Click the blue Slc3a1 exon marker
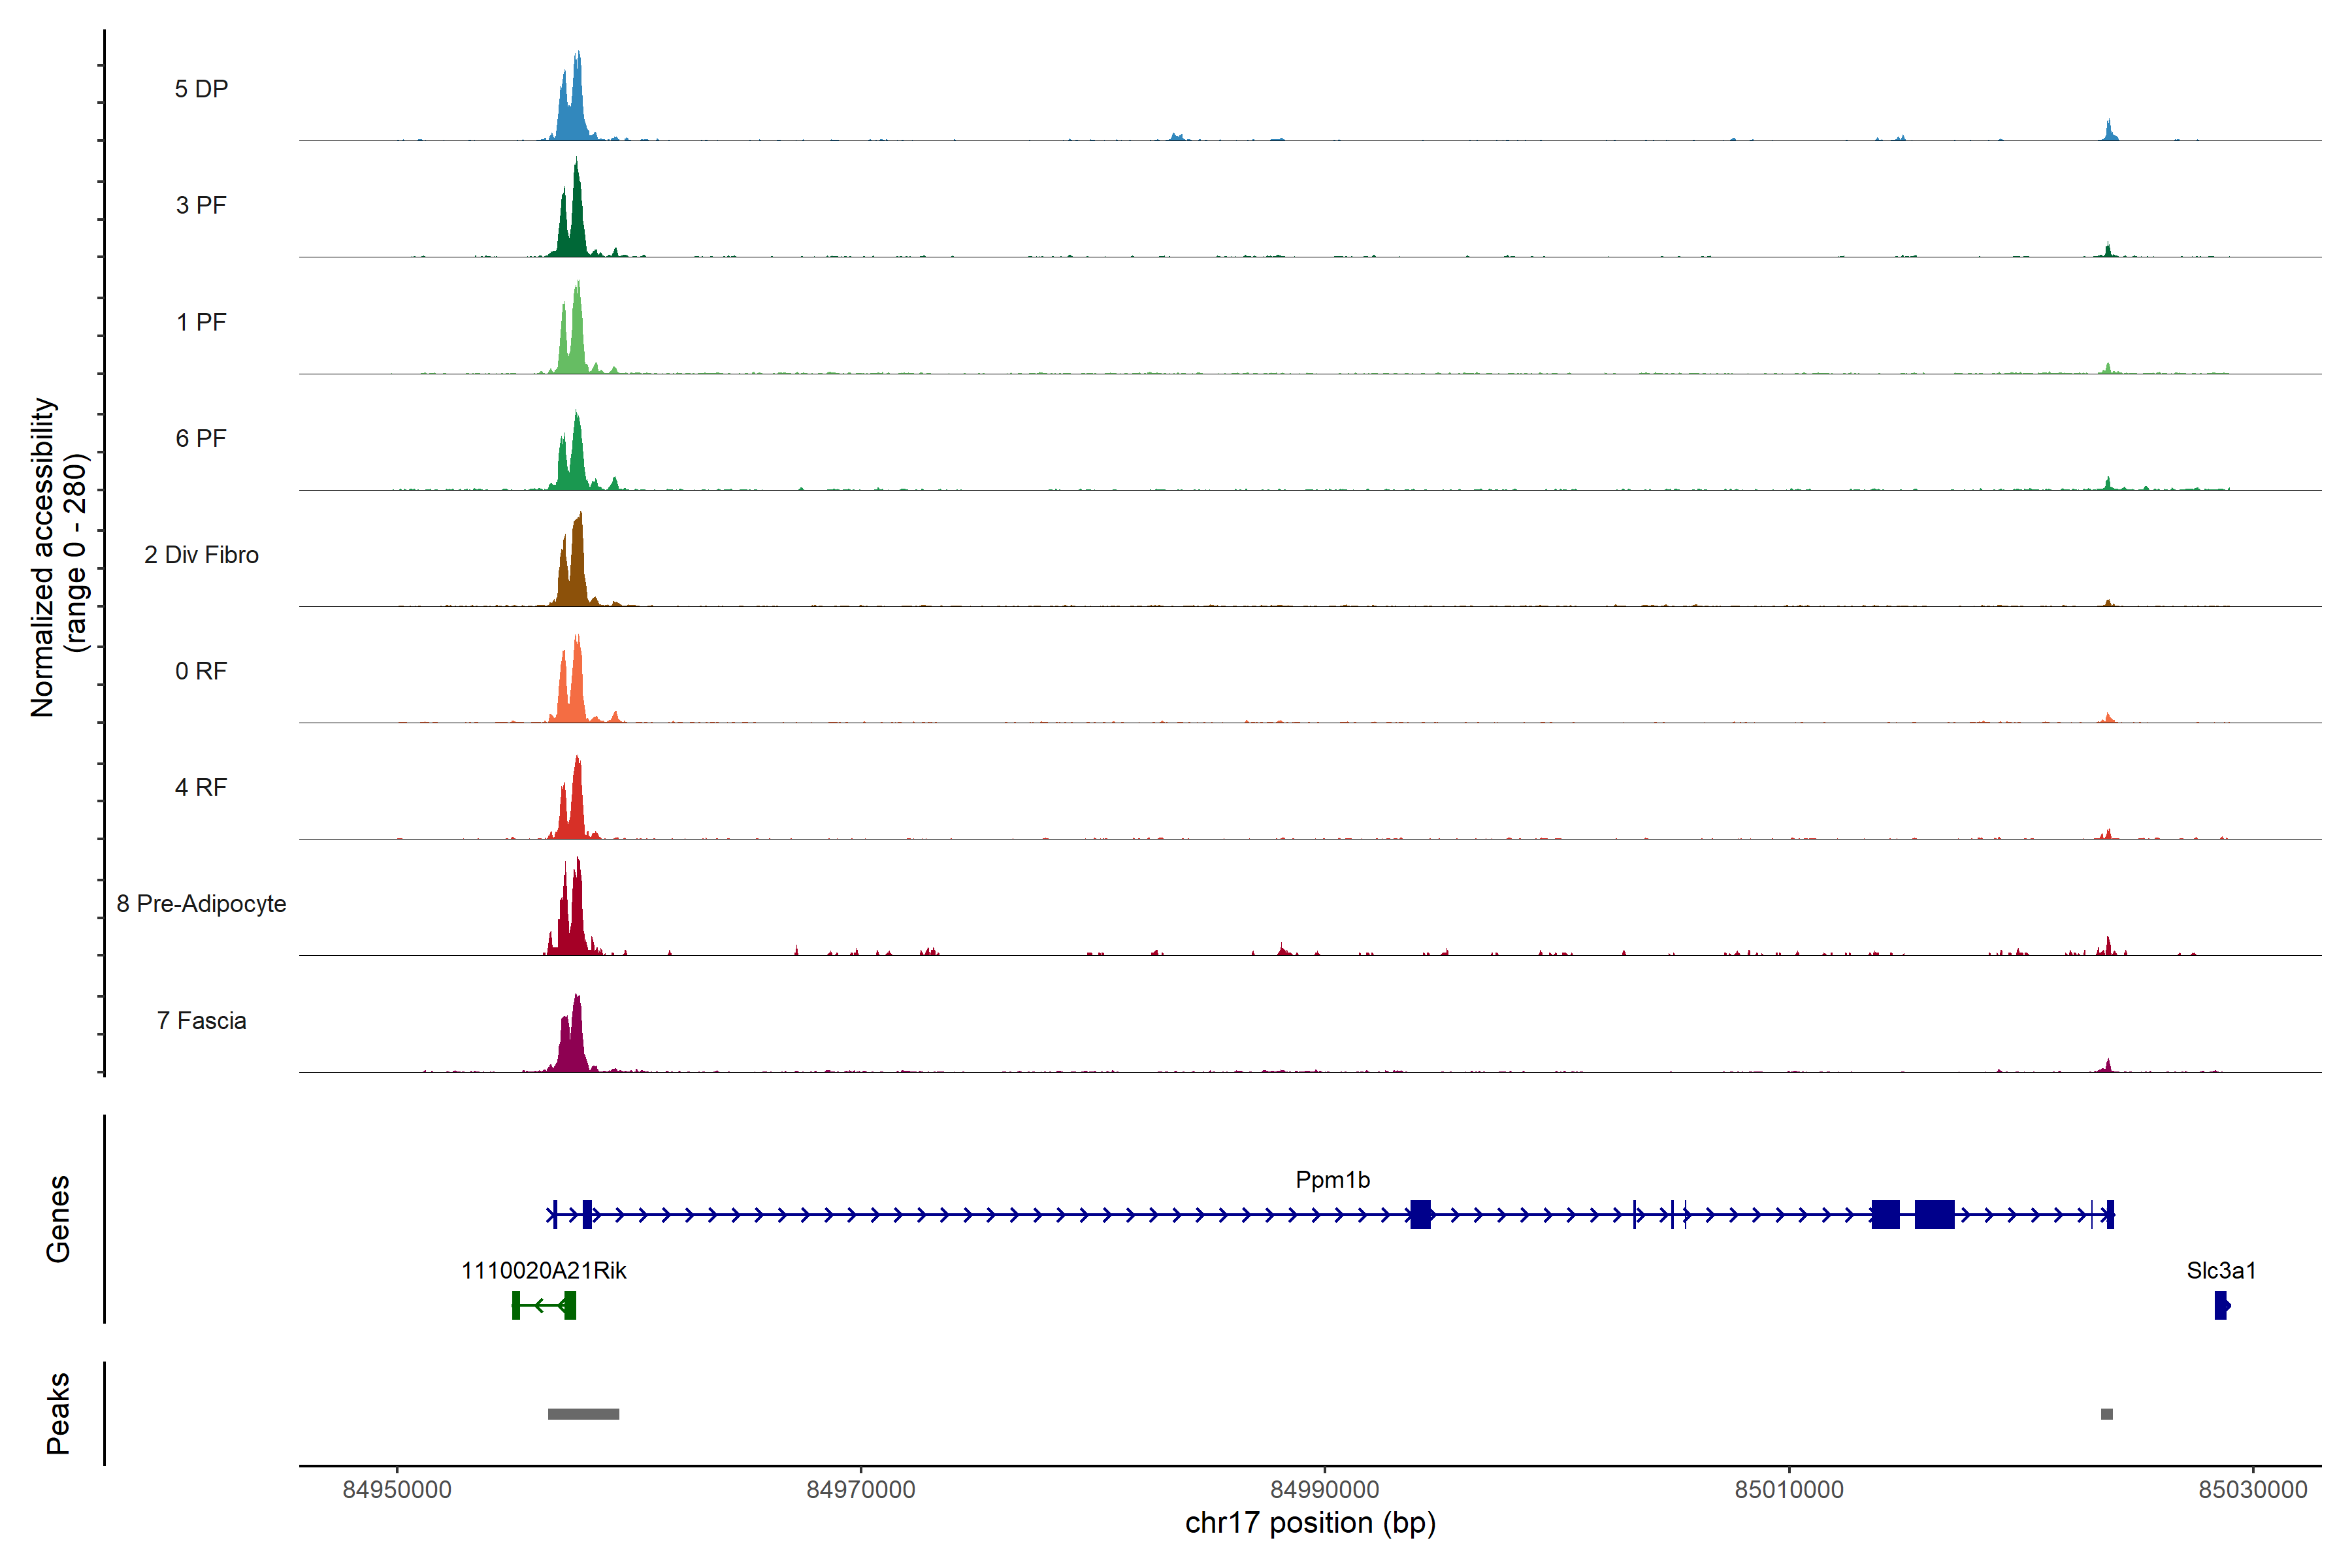This screenshot has width=2352, height=1568. click(x=2221, y=1305)
